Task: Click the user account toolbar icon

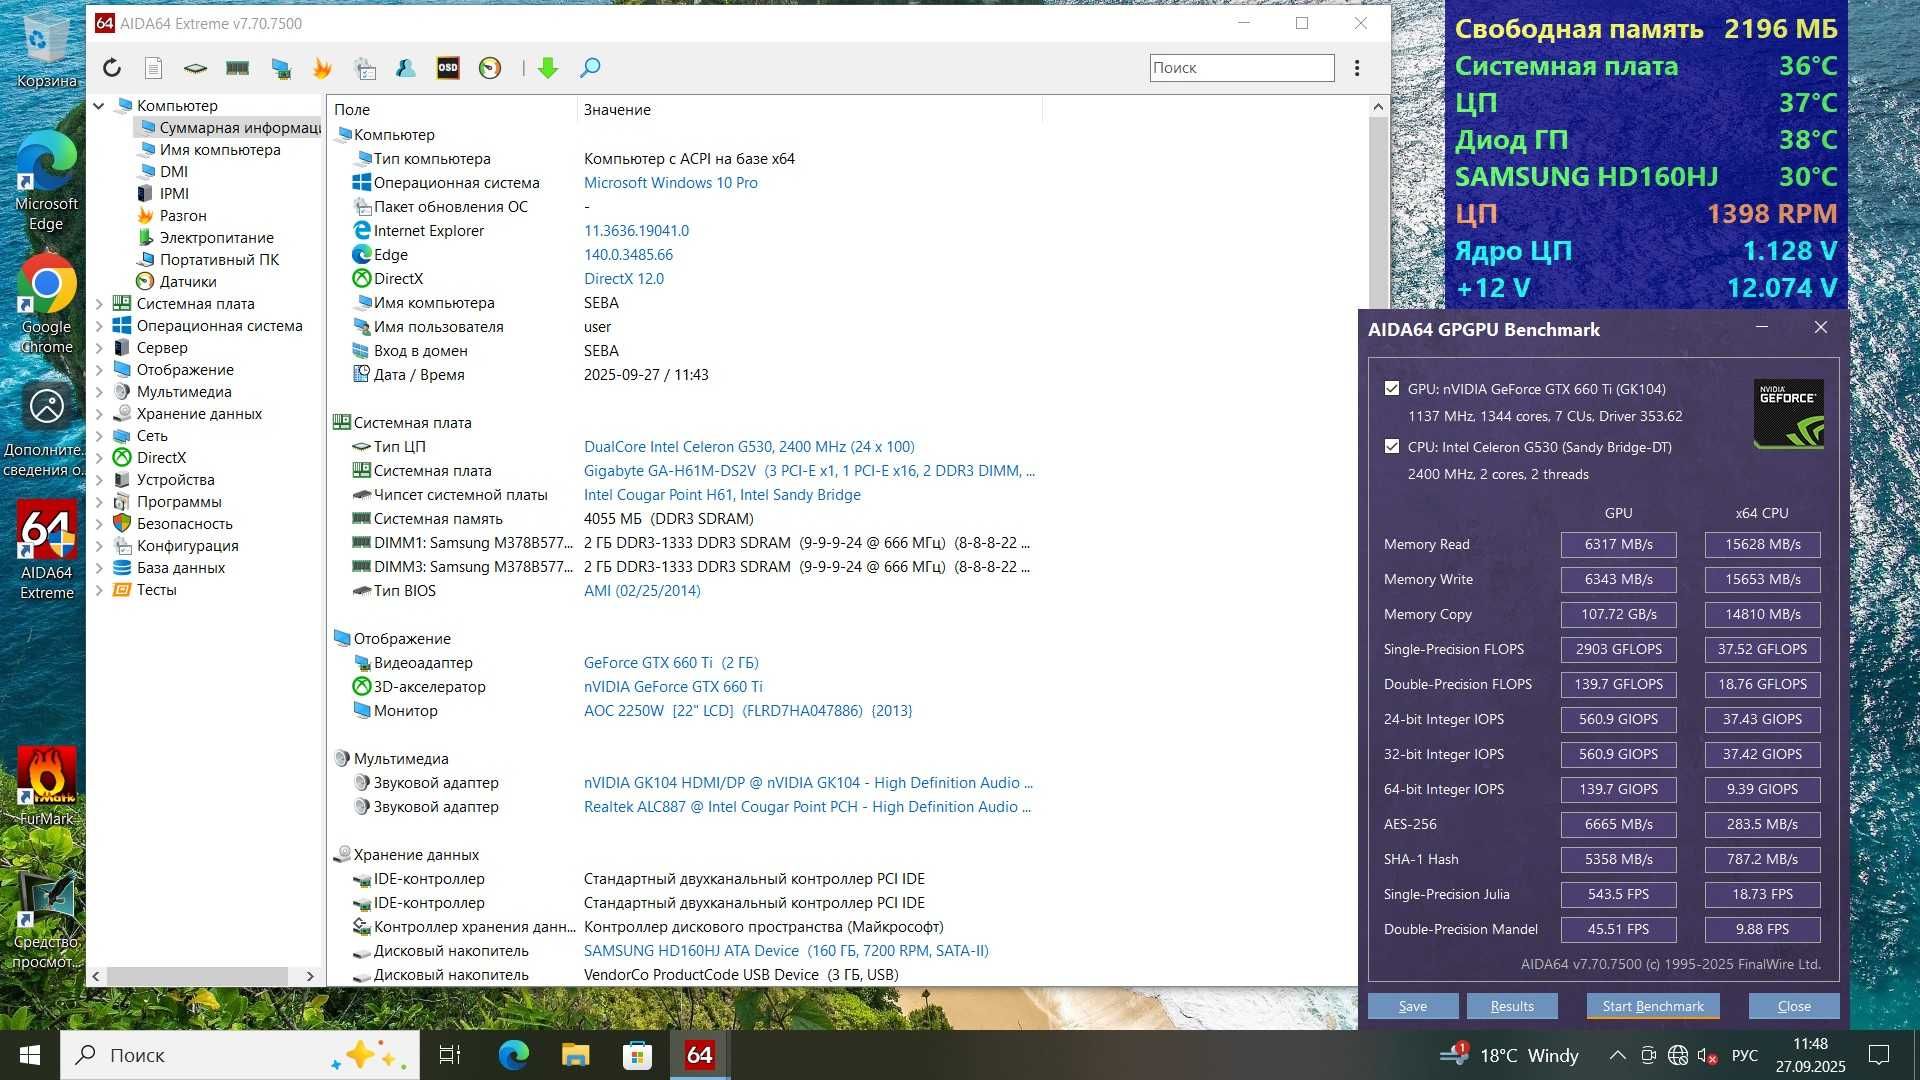Action: 406,68
